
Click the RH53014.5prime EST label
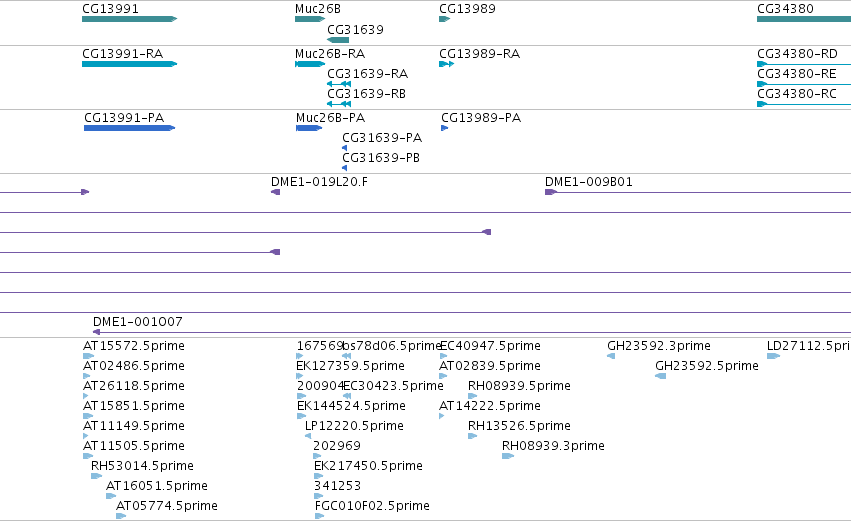coord(142,466)
